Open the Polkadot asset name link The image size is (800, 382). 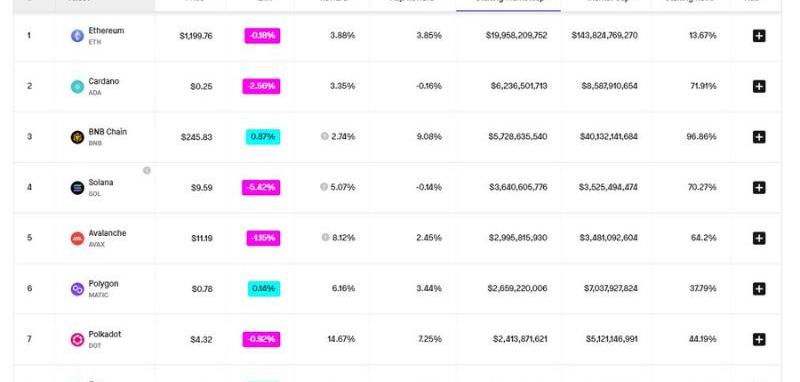click(x=105, y=335)
